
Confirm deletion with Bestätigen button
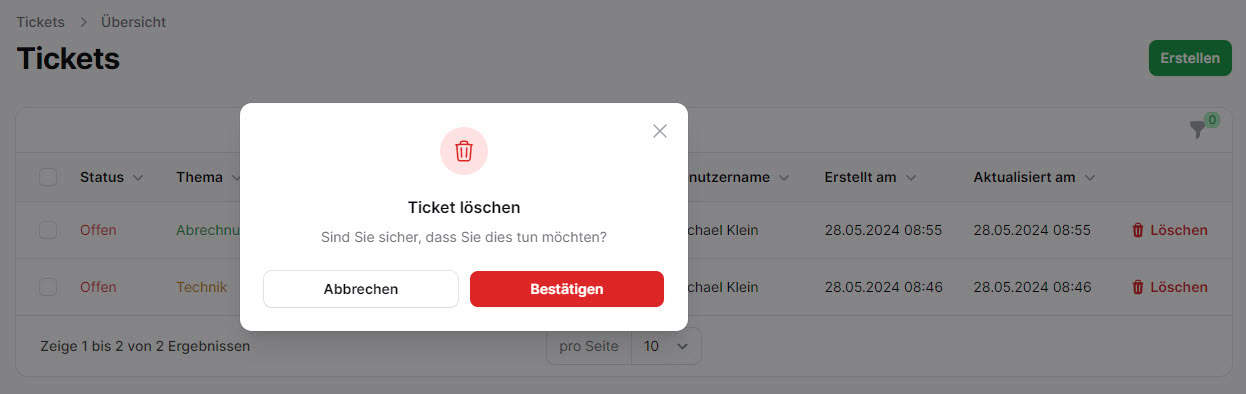click(567, 289)
